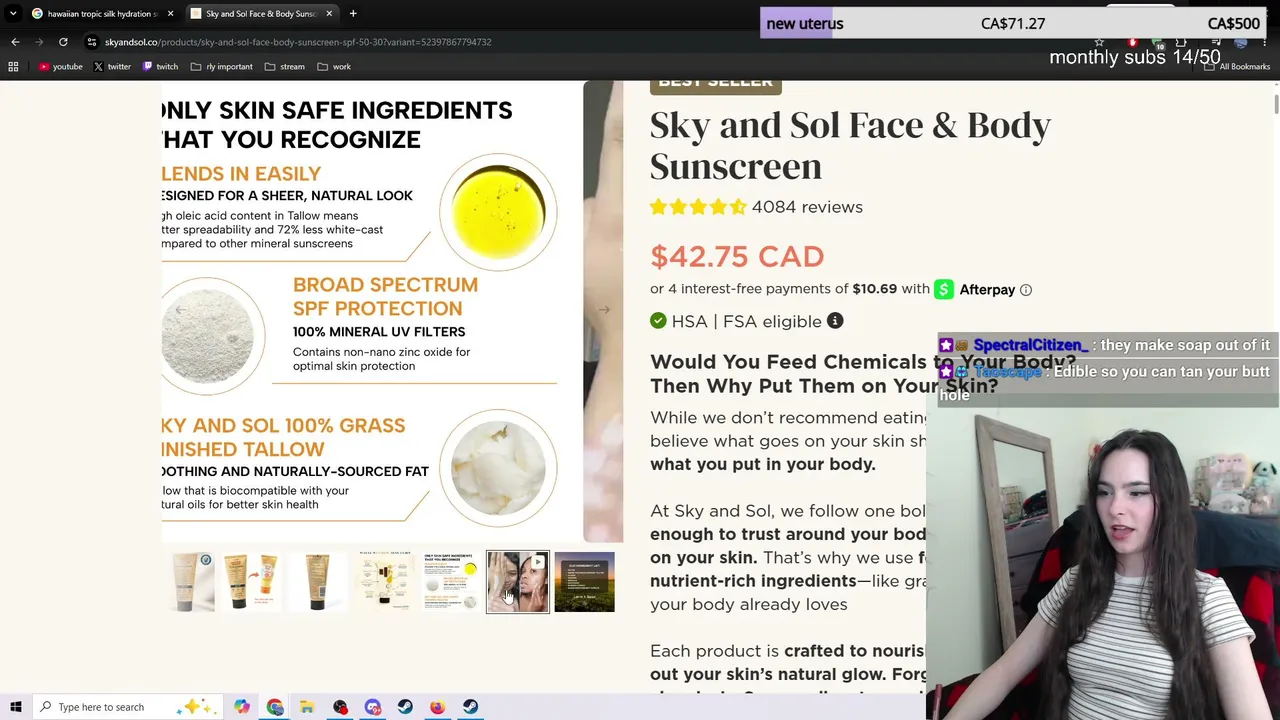The height and width of the screenshot is (720, 1280).
Task: Click the Sky and Sol product title
Action: point(850,145)
